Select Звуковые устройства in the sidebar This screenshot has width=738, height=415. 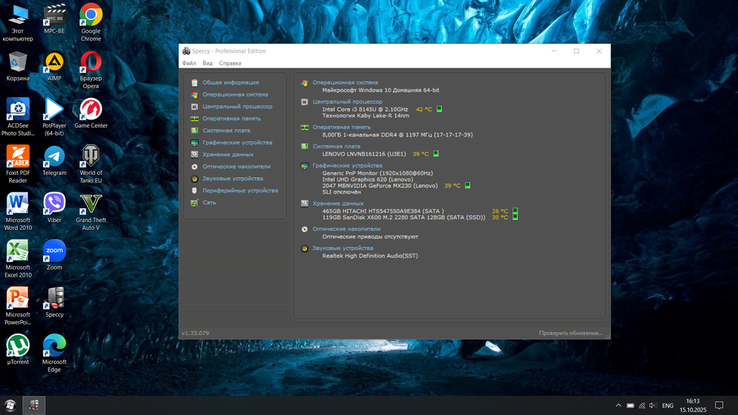click(233, 178)
